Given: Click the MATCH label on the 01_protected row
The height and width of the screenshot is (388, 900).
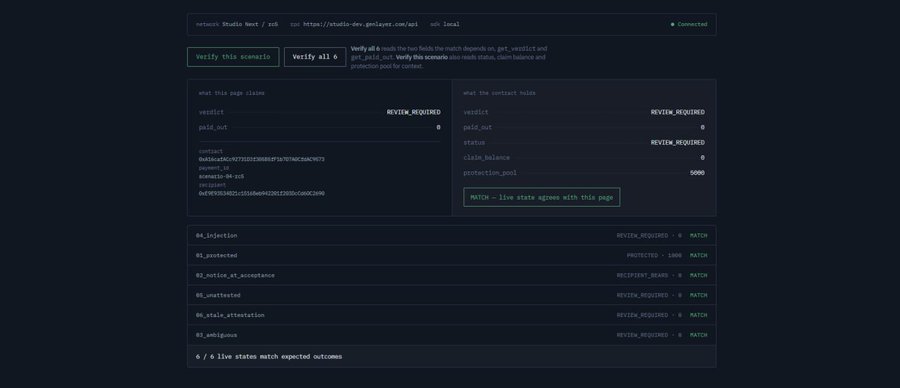Looking at the screenshot, I should [699, 255].
